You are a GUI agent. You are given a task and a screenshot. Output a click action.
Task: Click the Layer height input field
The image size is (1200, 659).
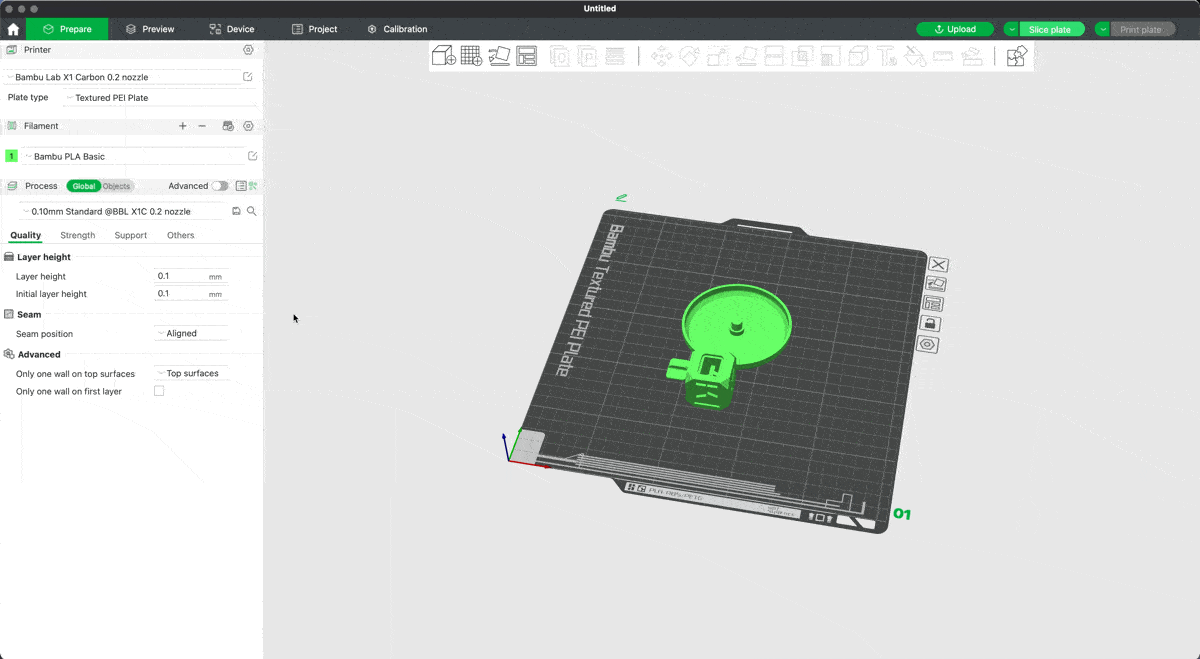tap(180, 276)
